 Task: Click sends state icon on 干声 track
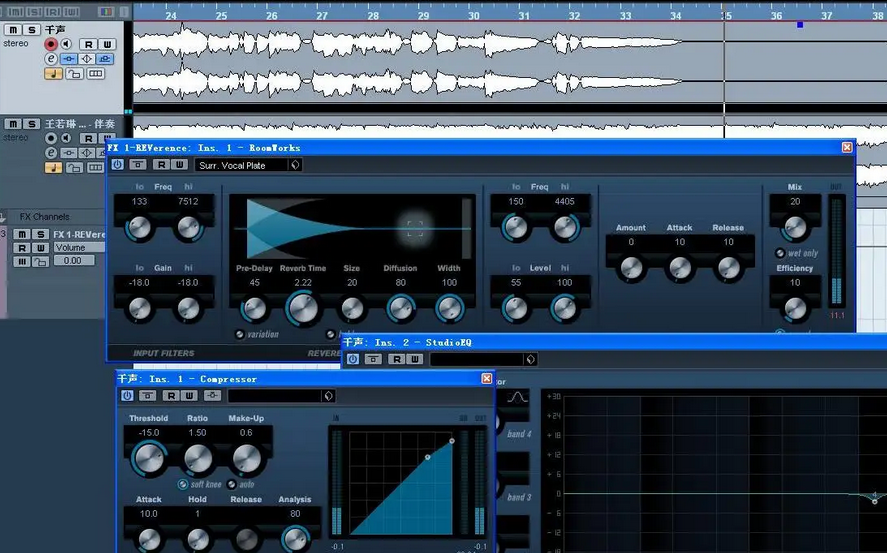pyautogui.click(x=105, y=59)
